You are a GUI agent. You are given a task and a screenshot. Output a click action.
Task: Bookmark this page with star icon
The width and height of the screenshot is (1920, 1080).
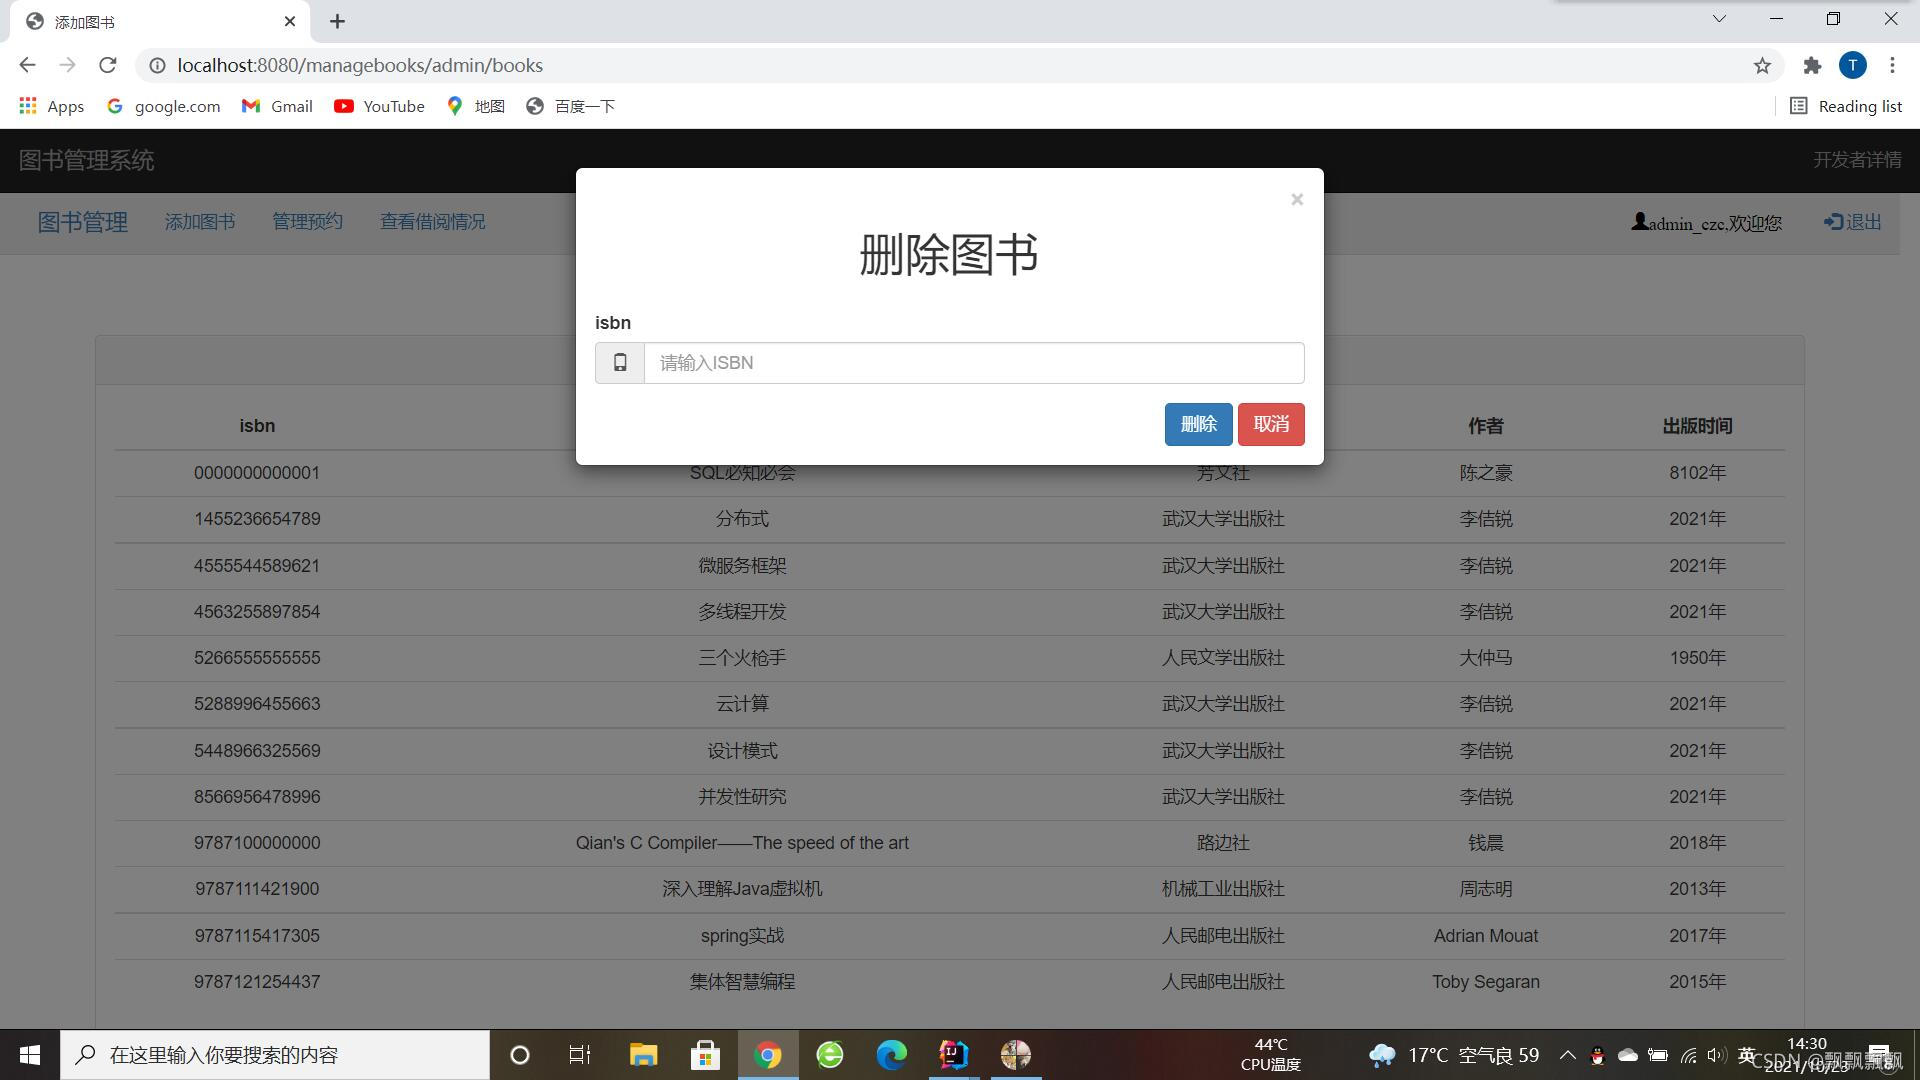tap(1761, 66)
